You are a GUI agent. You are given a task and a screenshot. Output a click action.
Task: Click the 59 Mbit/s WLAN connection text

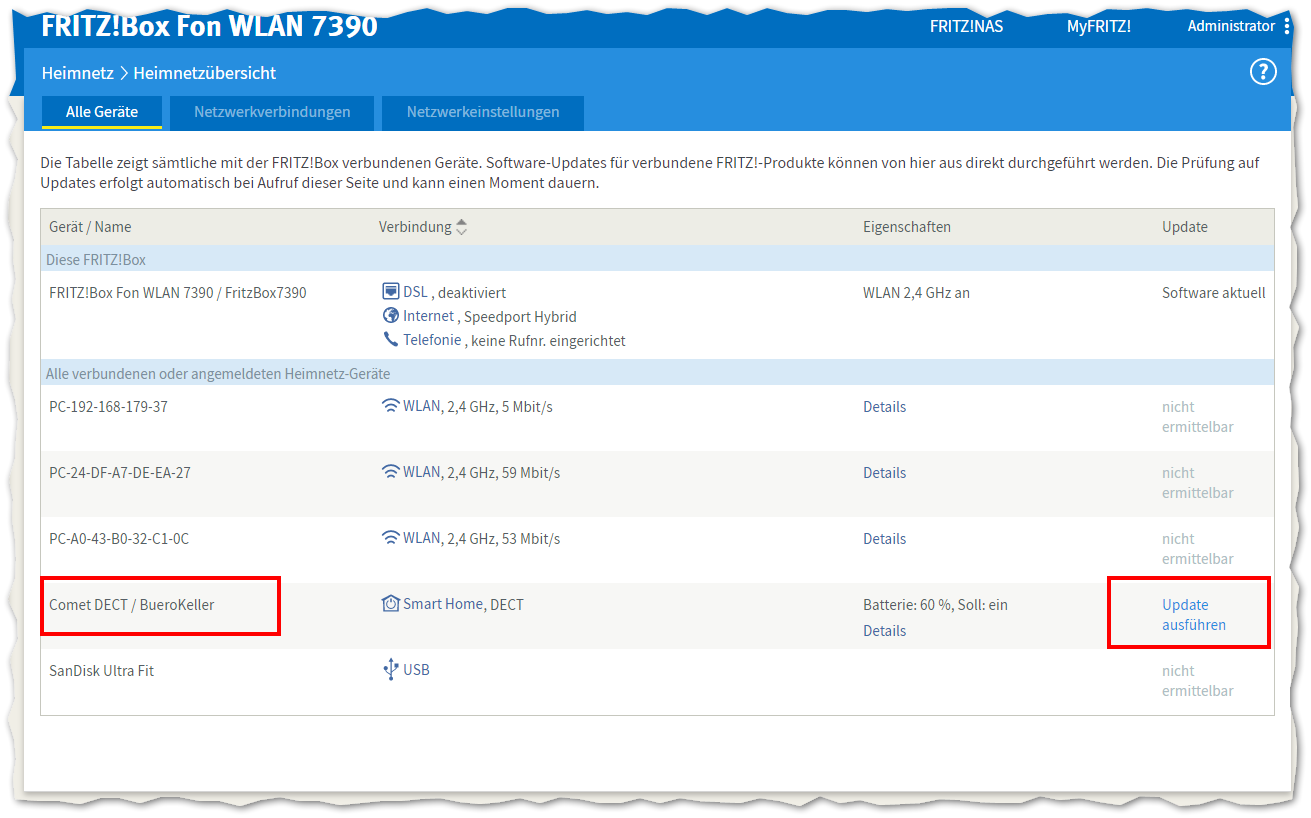click(482, 472)
